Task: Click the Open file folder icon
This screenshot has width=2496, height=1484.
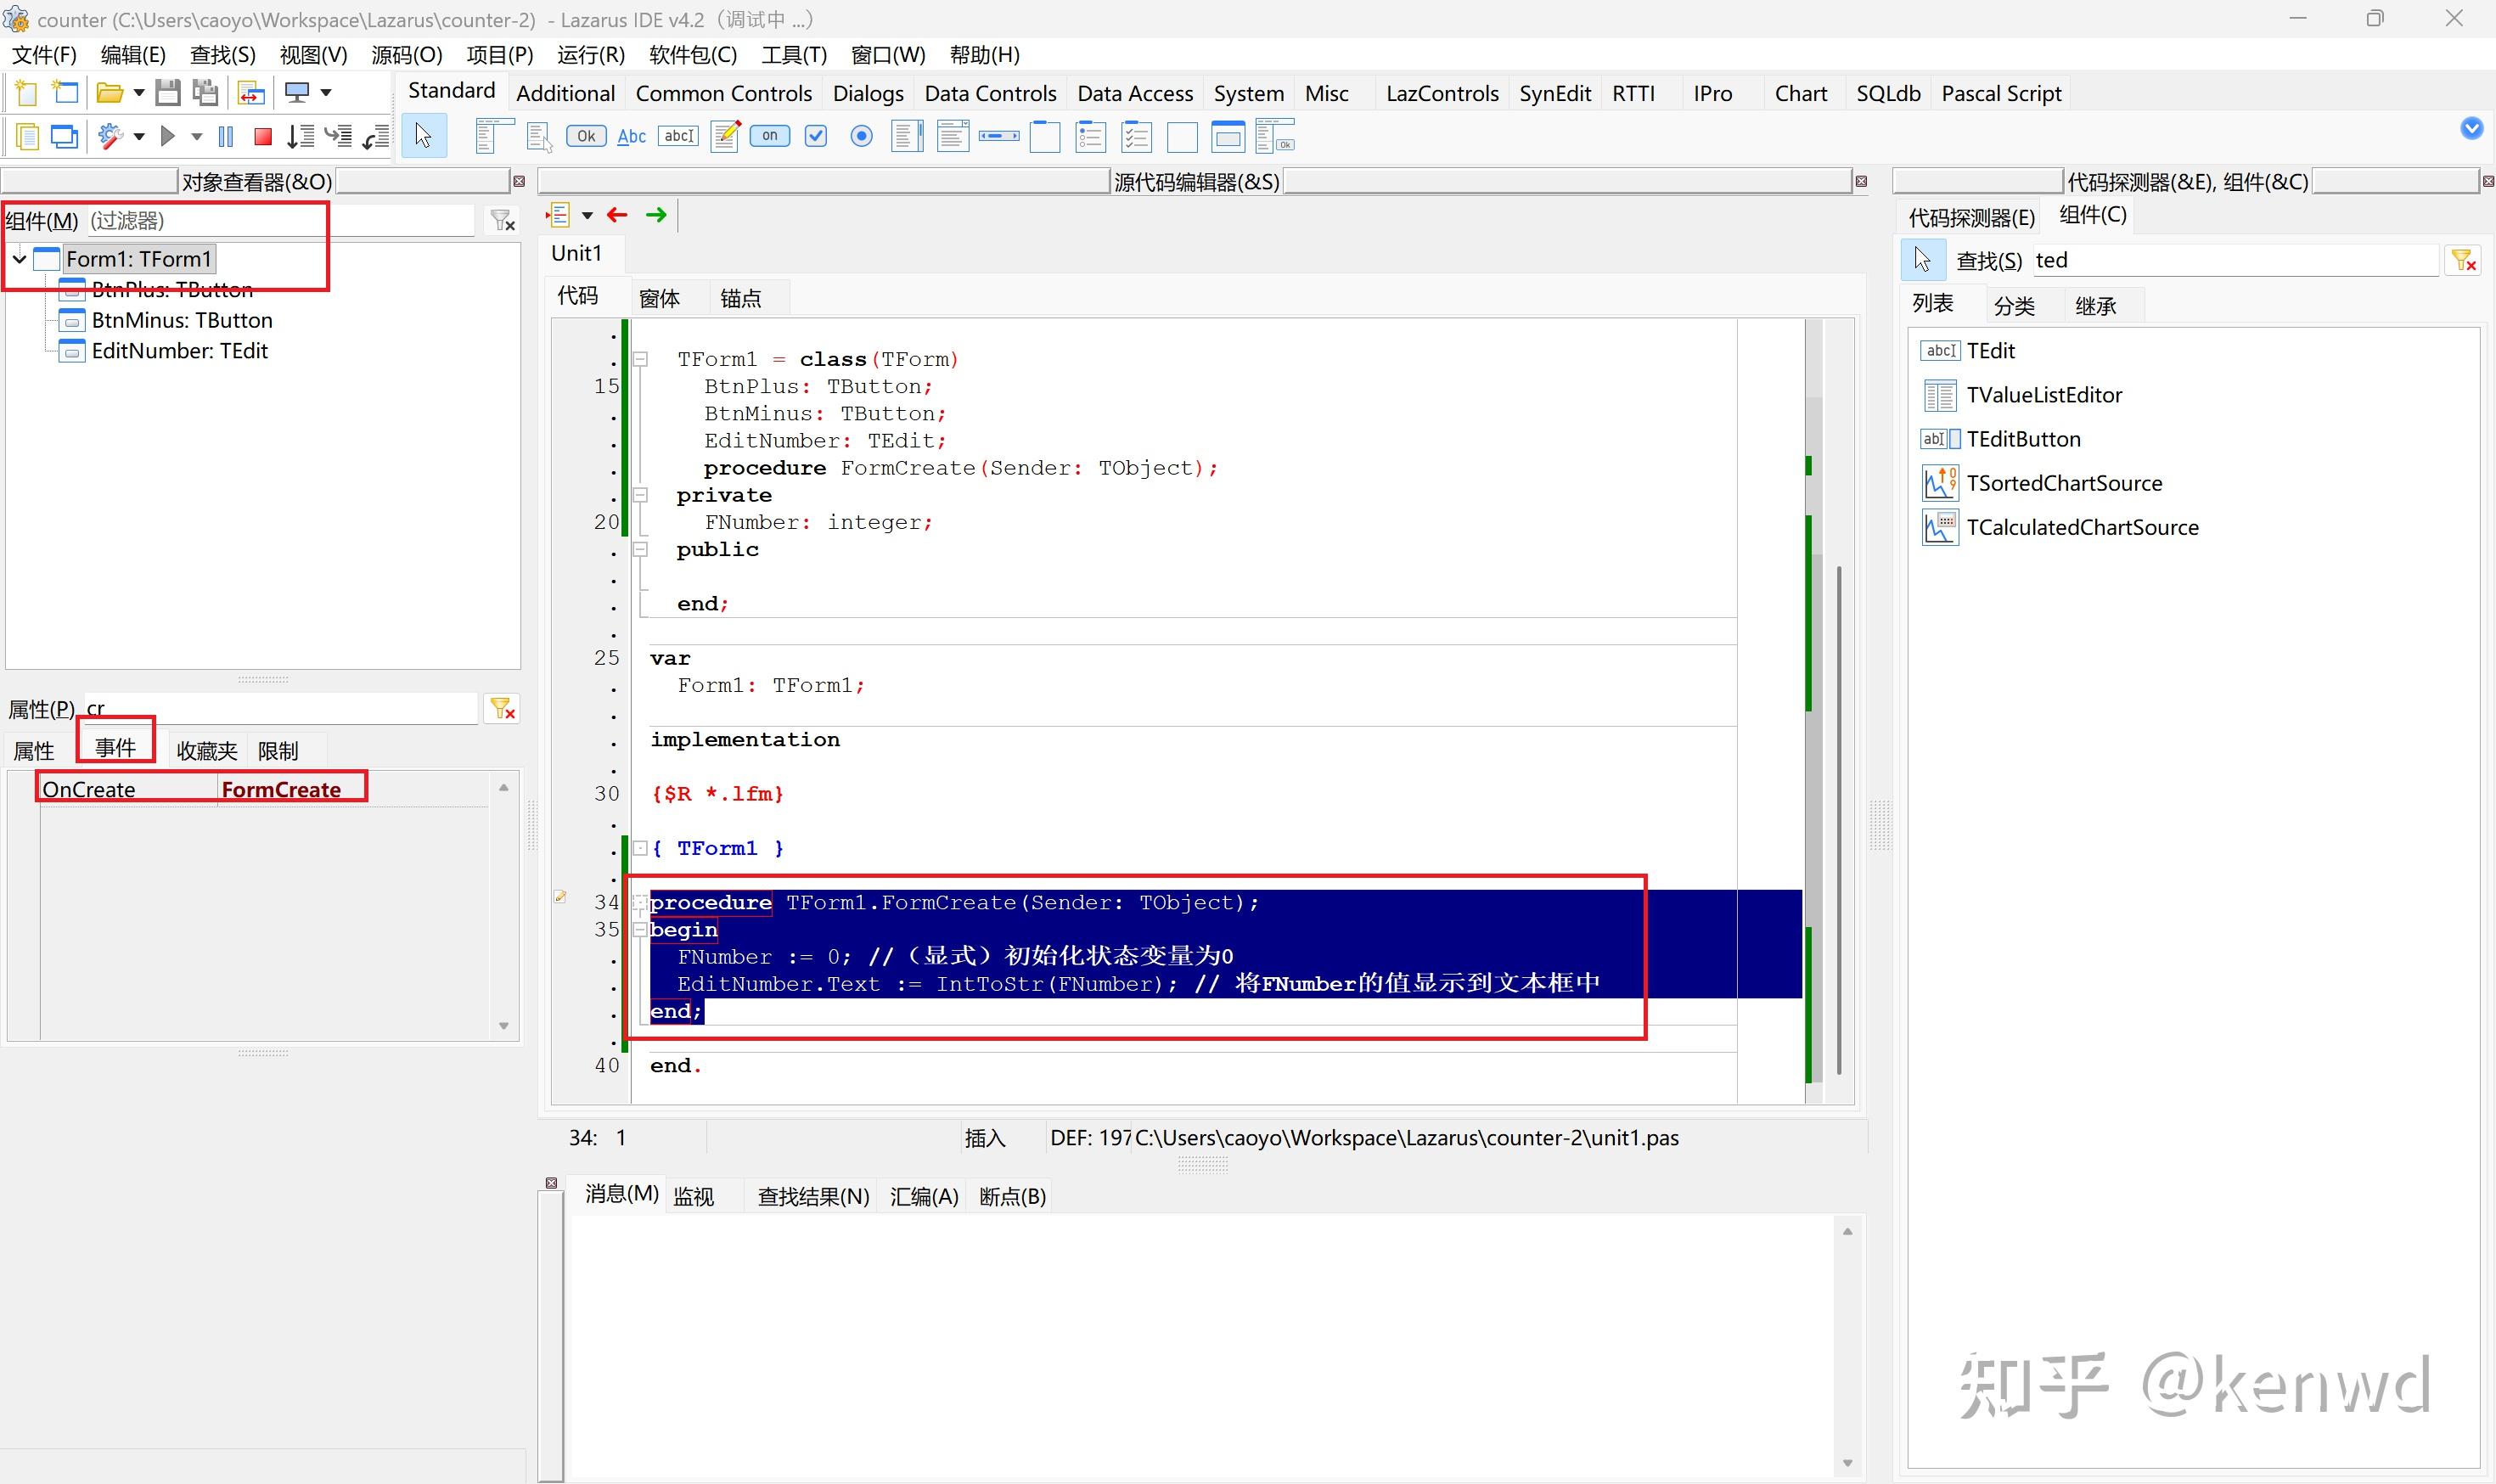Action: pyautogui.click(x=109, y=93)
